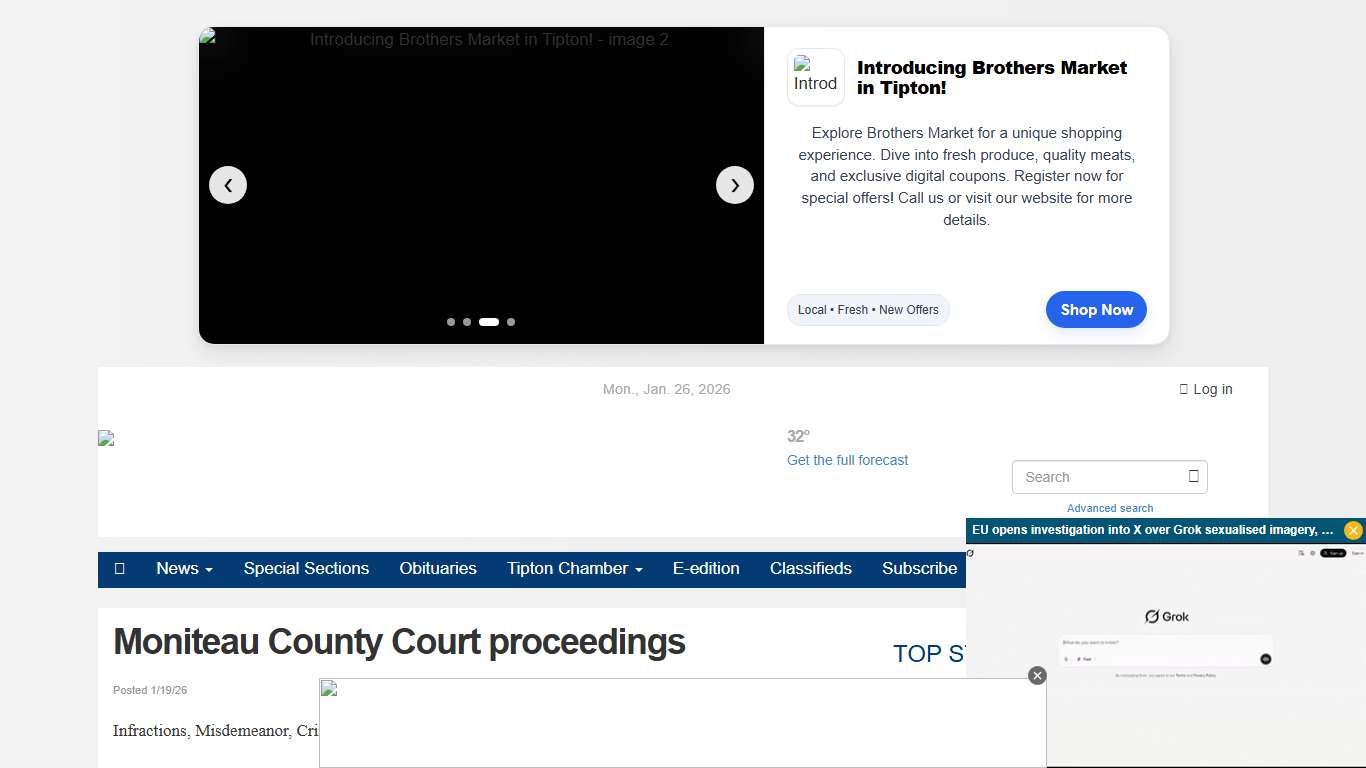
Task: Dismiss the Grok ad with gray X
Action: (1037, 675)
